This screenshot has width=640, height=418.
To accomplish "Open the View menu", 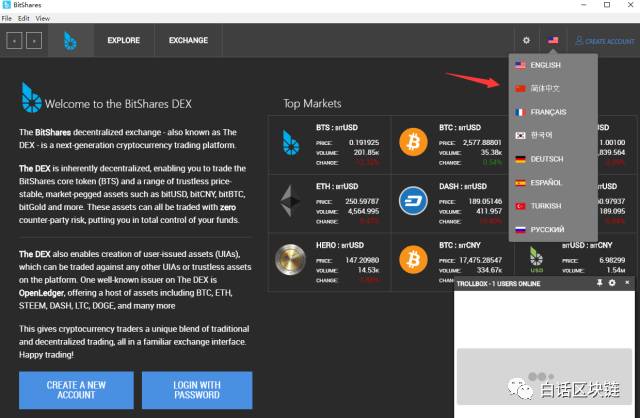I will pyautogui.click(x=42, y=18).
